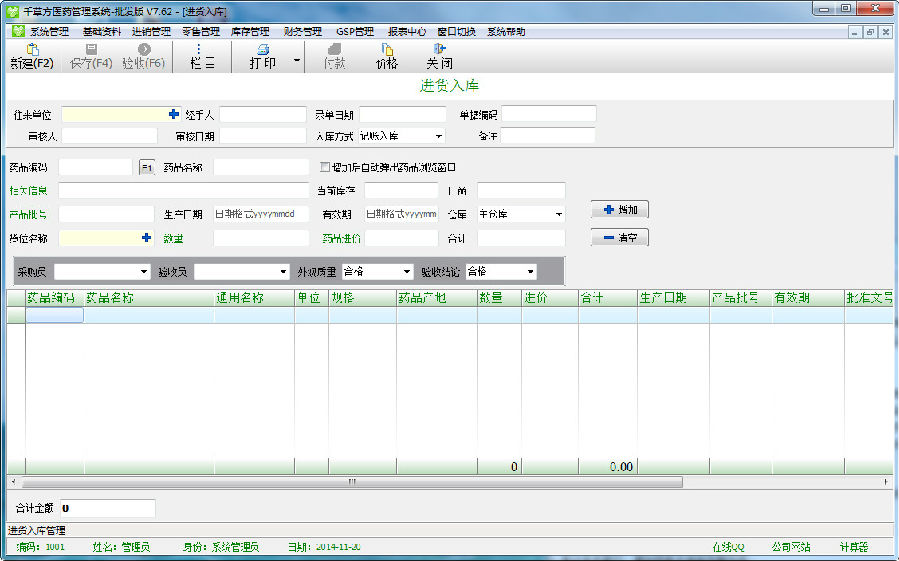Open the 报表中心 menu

coord(406,32)
